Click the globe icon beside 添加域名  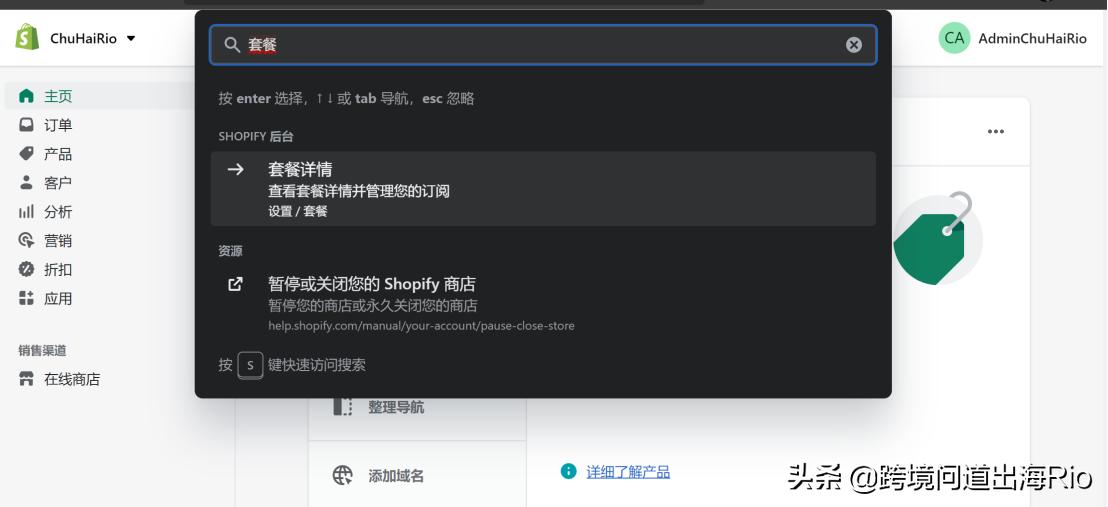pyautogui.click(x=343, y=475)
